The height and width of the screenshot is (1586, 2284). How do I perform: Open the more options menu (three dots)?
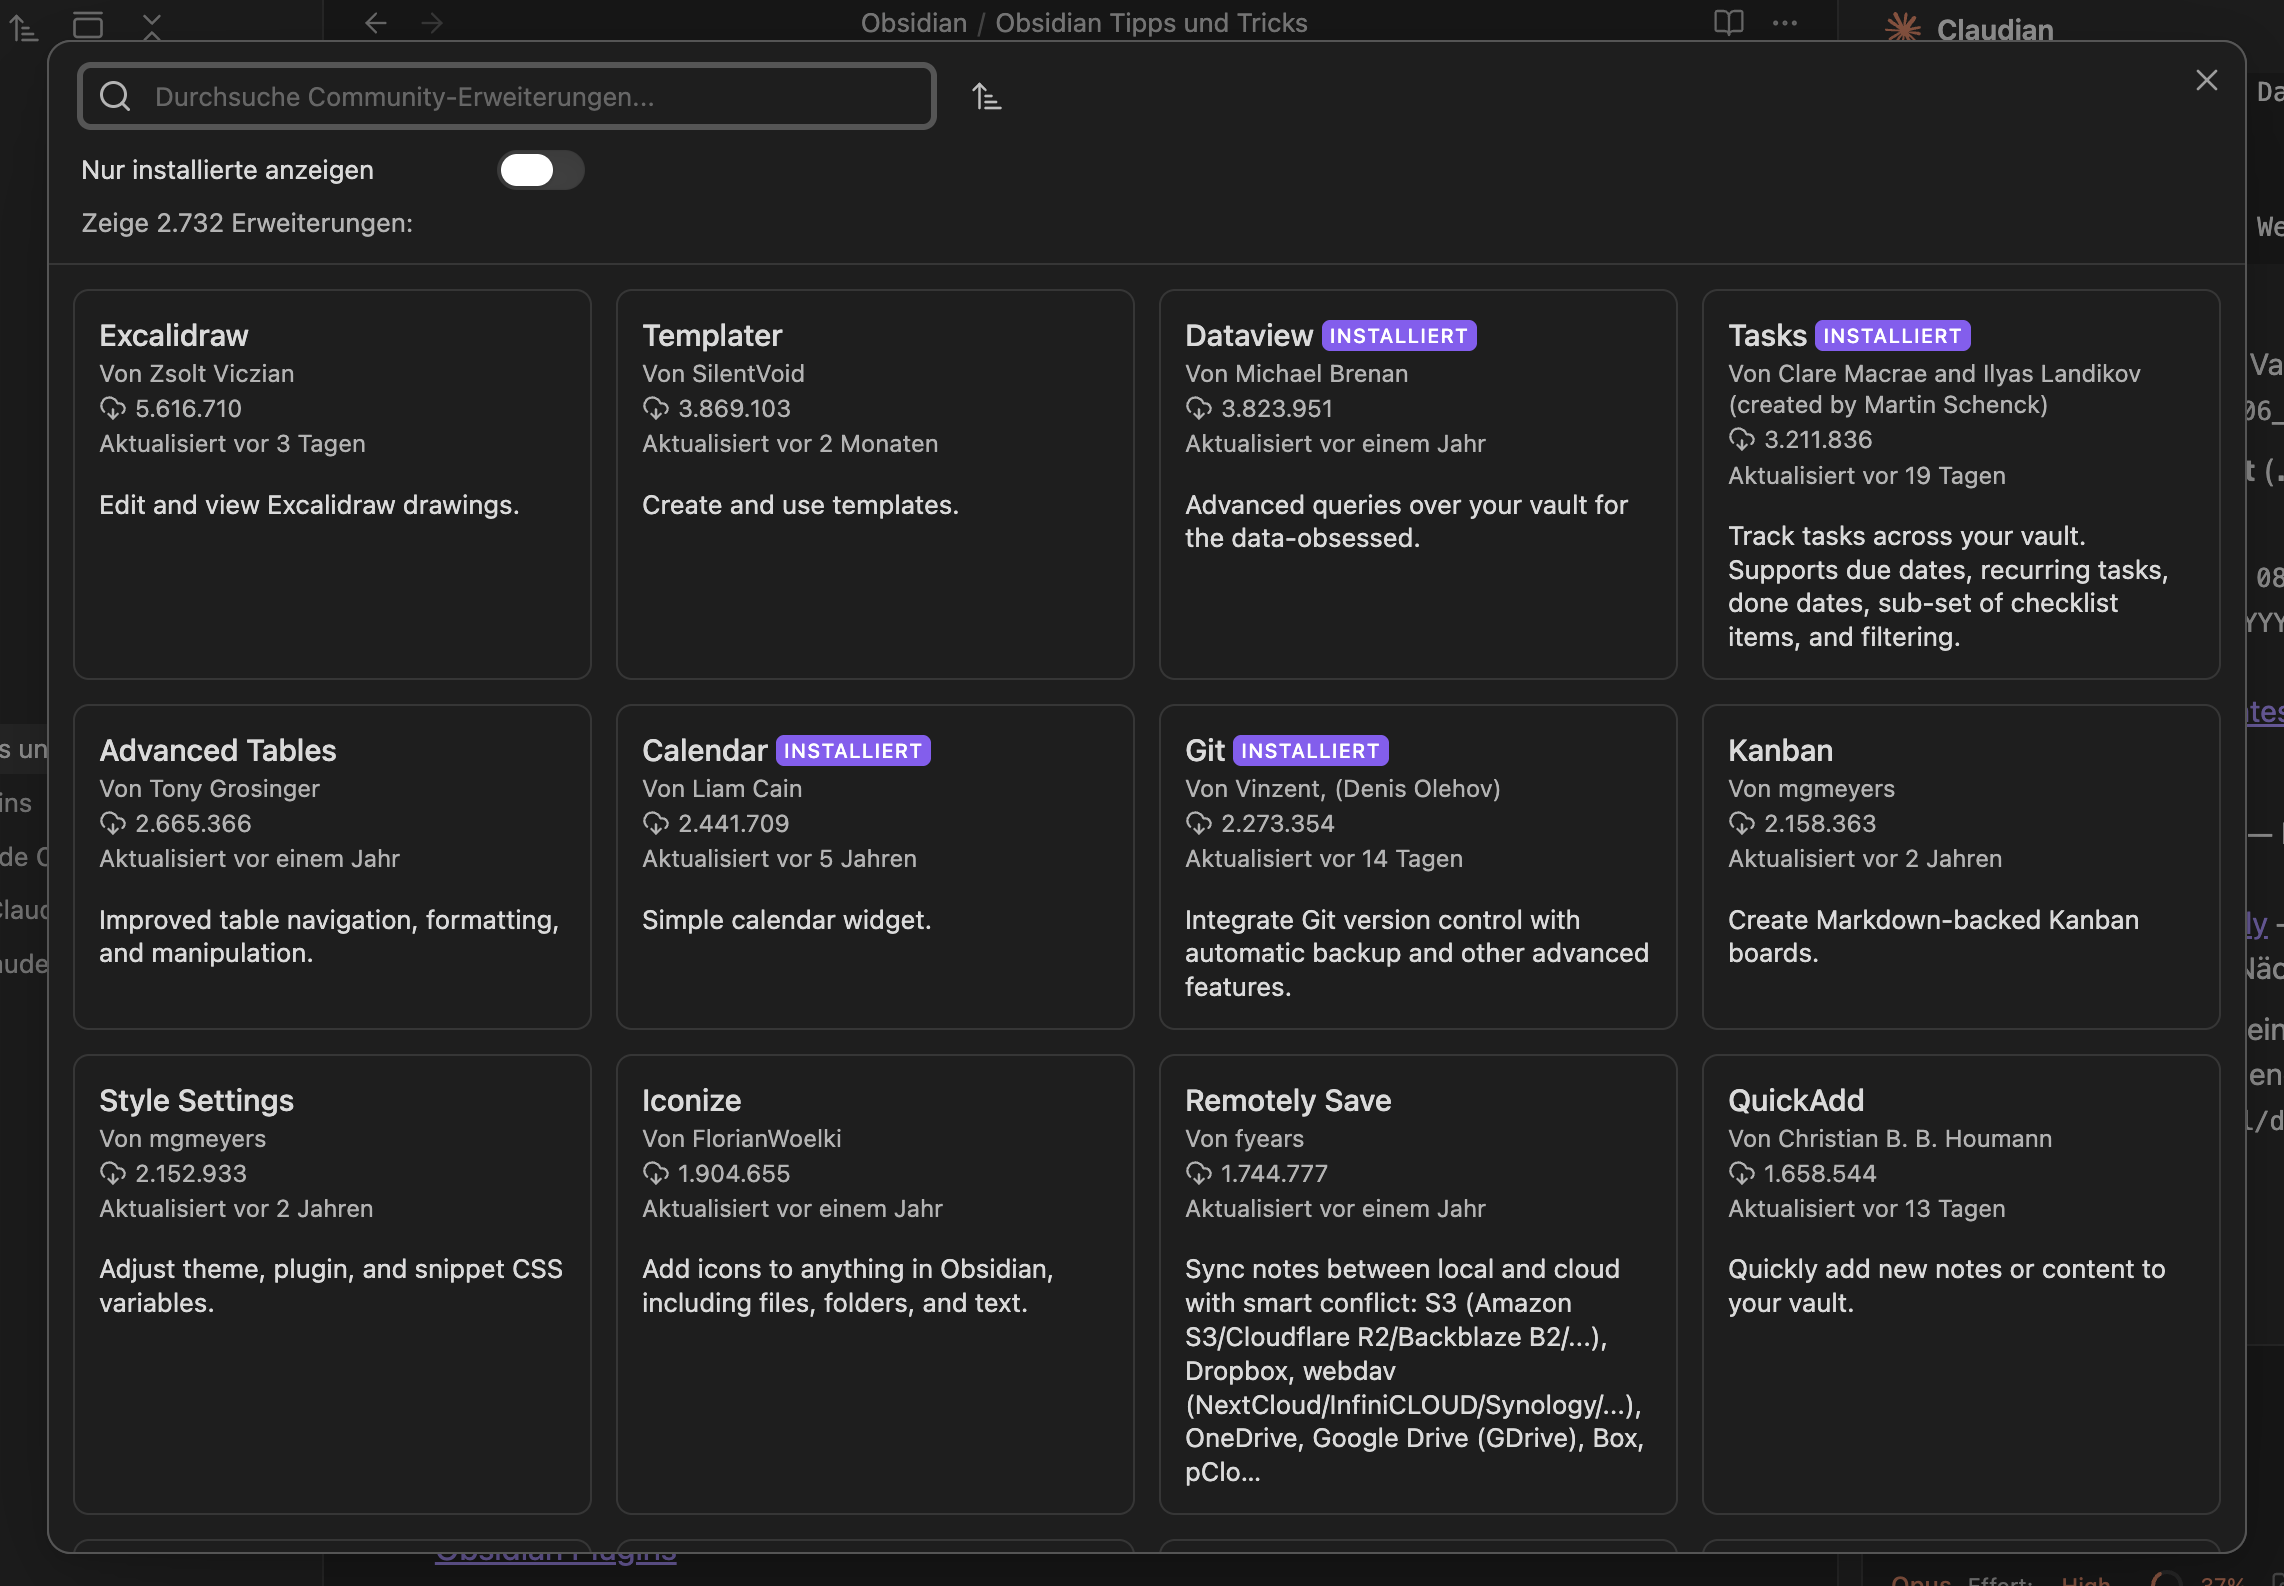[x=1785, y=23]
